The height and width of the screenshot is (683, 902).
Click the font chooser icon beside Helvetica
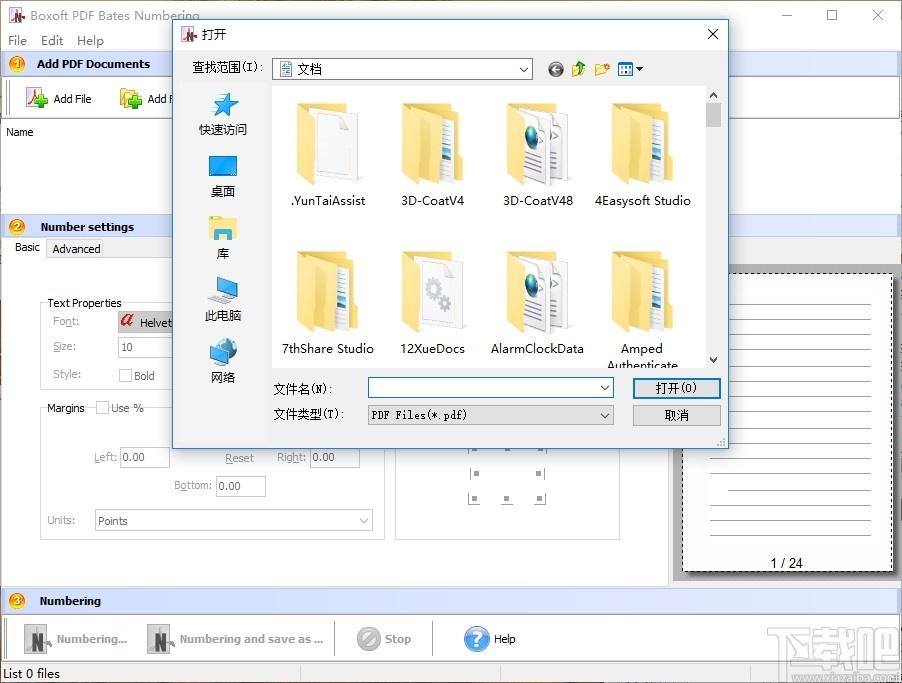127,321
